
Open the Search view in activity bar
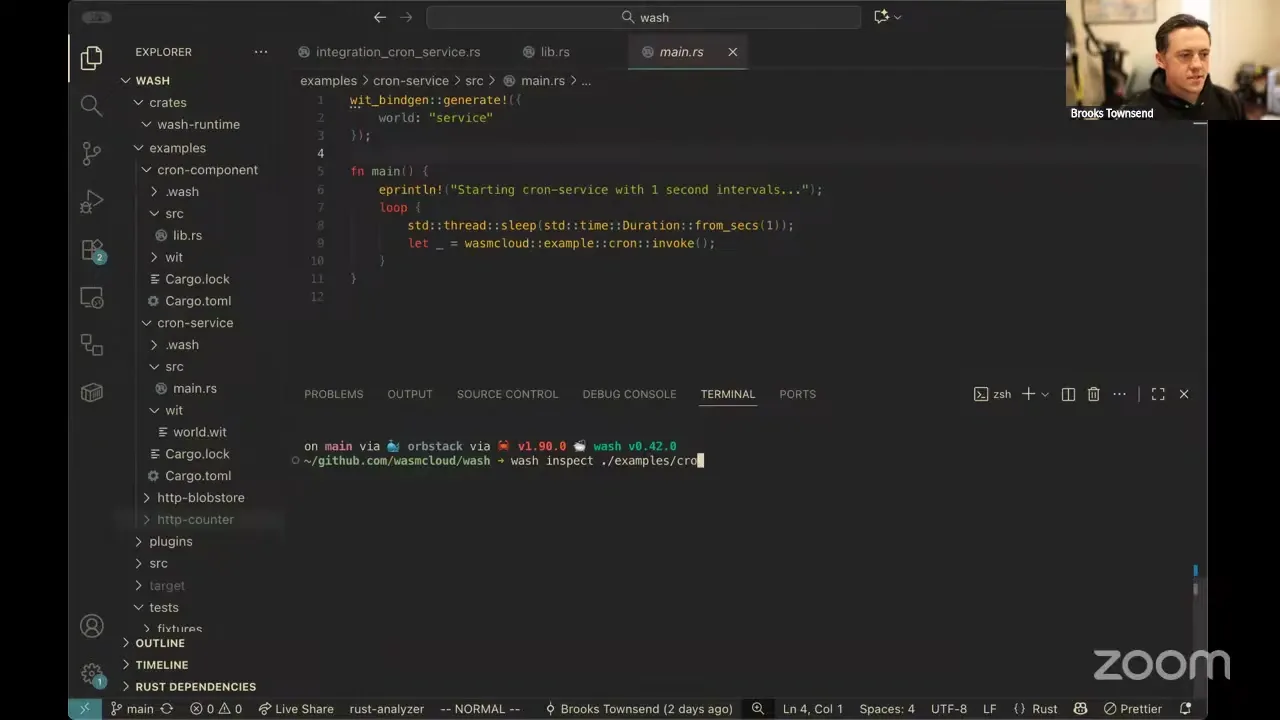(x=91, y=105)
